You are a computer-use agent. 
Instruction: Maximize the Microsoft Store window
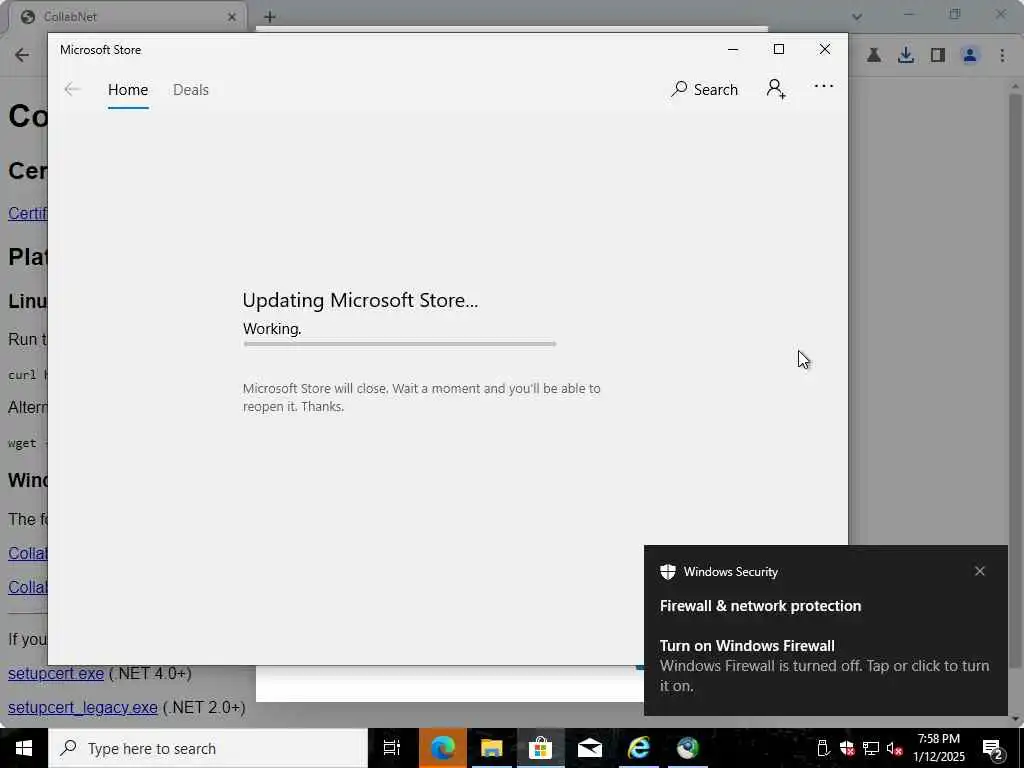click(778, 50)
